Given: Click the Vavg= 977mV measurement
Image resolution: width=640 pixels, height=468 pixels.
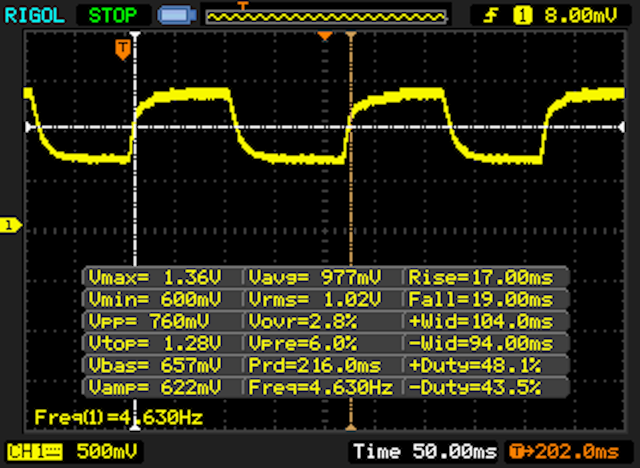Looking at the screenshot, I should (315, 277).
